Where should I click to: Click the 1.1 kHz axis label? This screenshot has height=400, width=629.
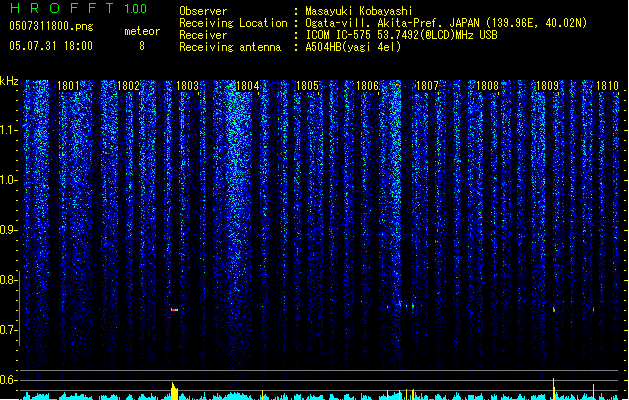pos(8,130)
